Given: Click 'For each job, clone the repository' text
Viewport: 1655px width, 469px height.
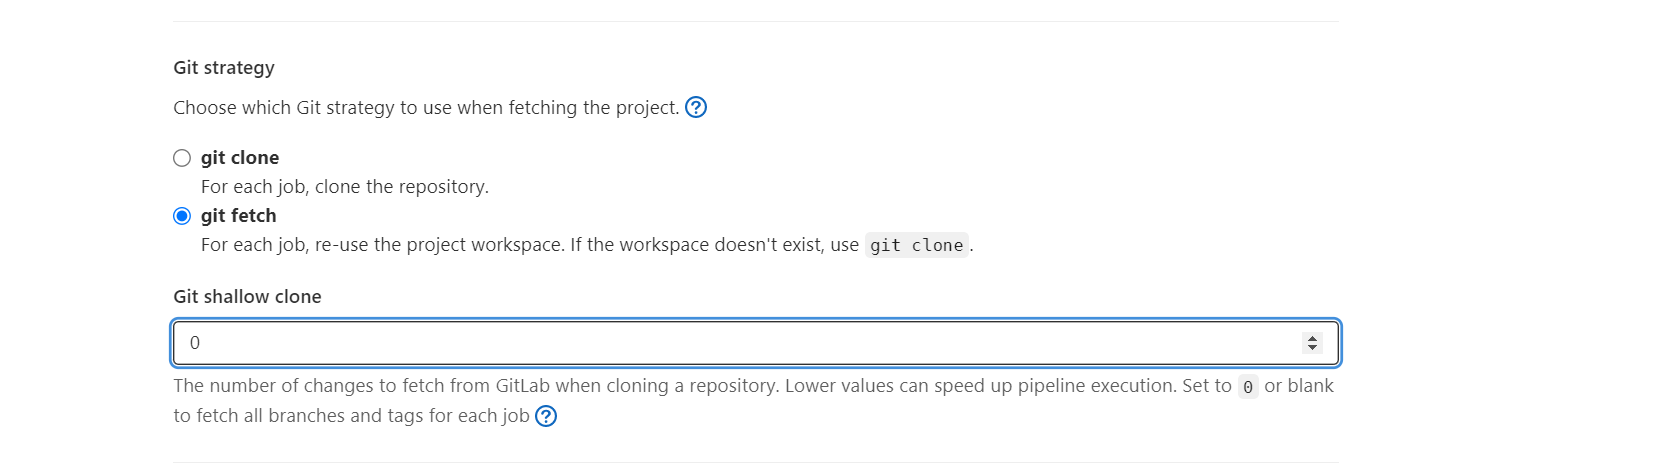Looking at the screenshot, I should [345, 187].
